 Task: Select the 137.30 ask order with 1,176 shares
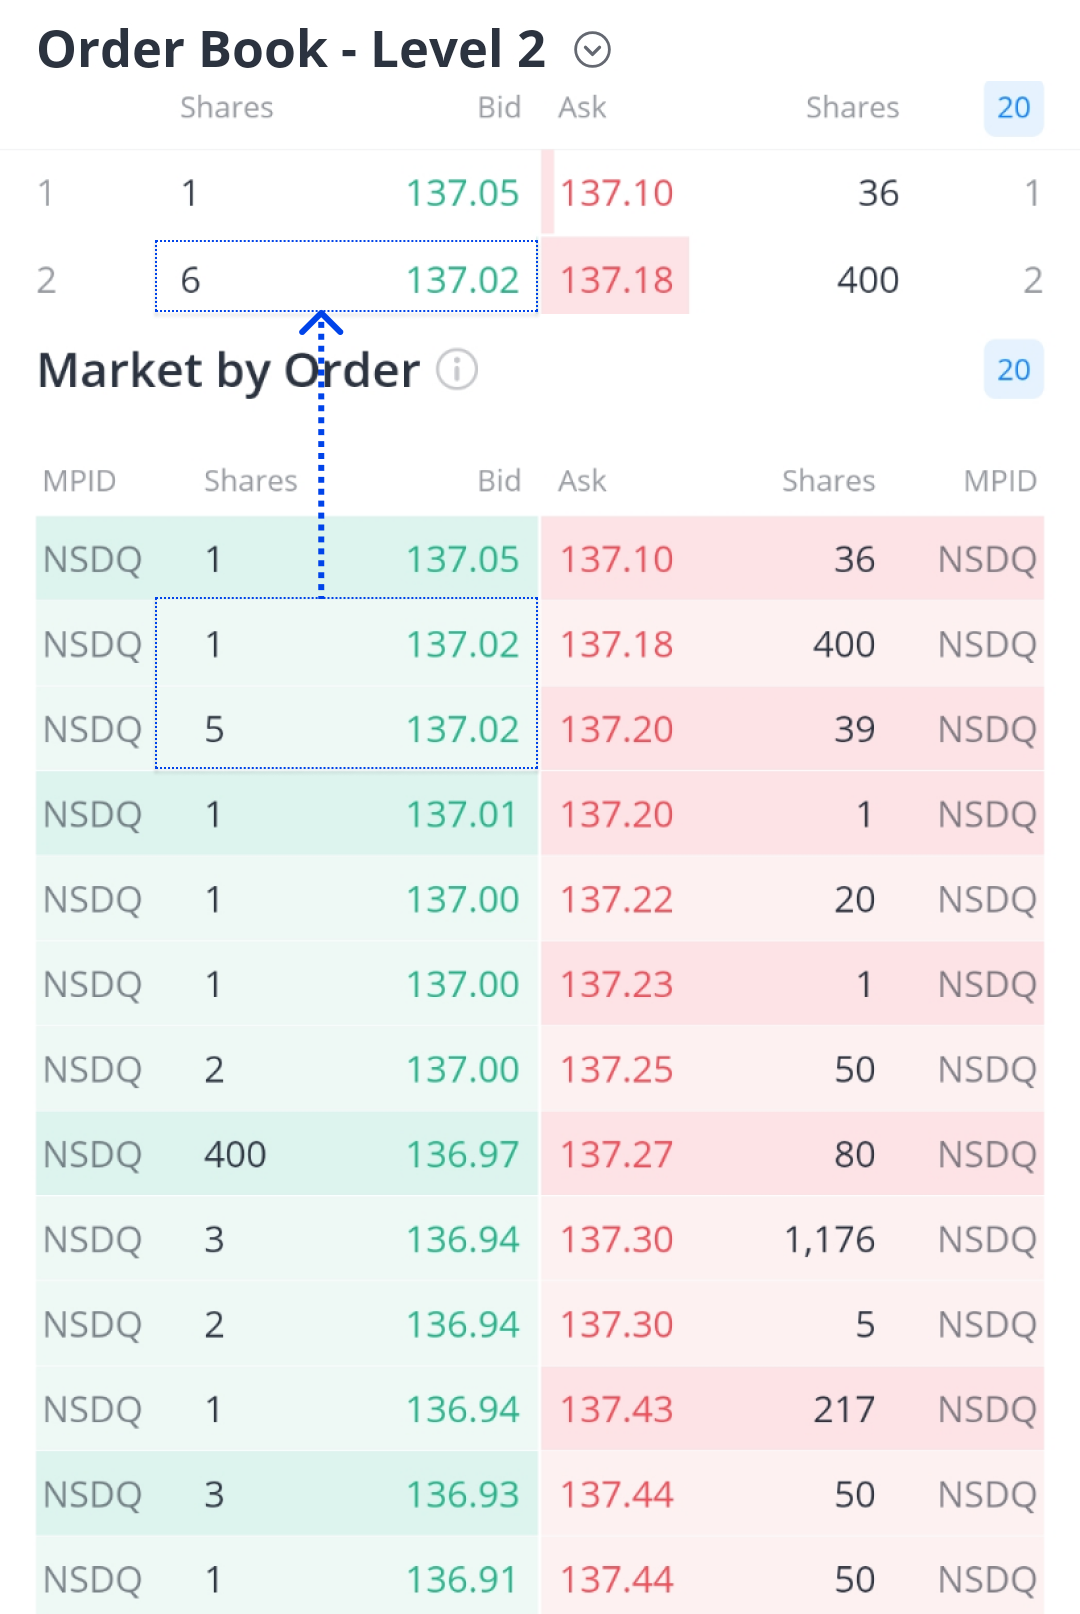click(x=792, y=1239)
